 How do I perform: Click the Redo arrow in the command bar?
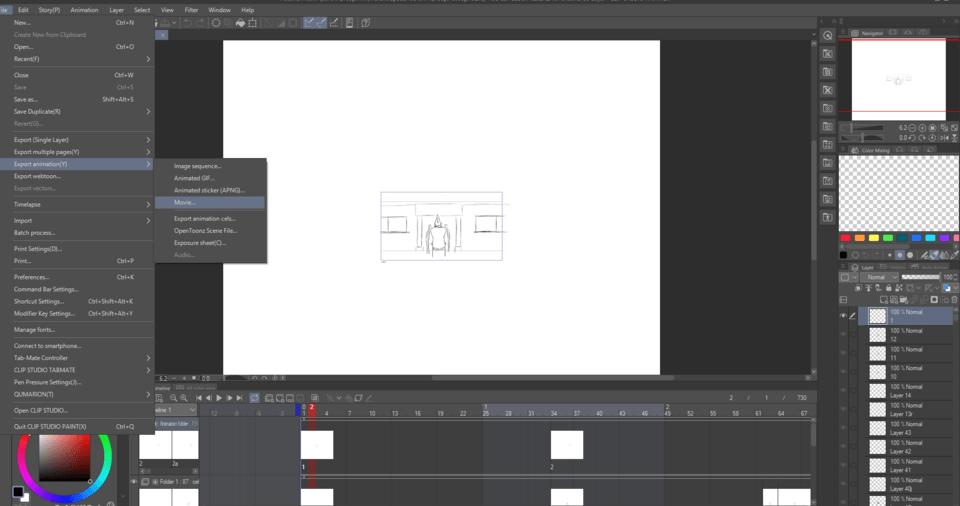click(x=200, y=23)
